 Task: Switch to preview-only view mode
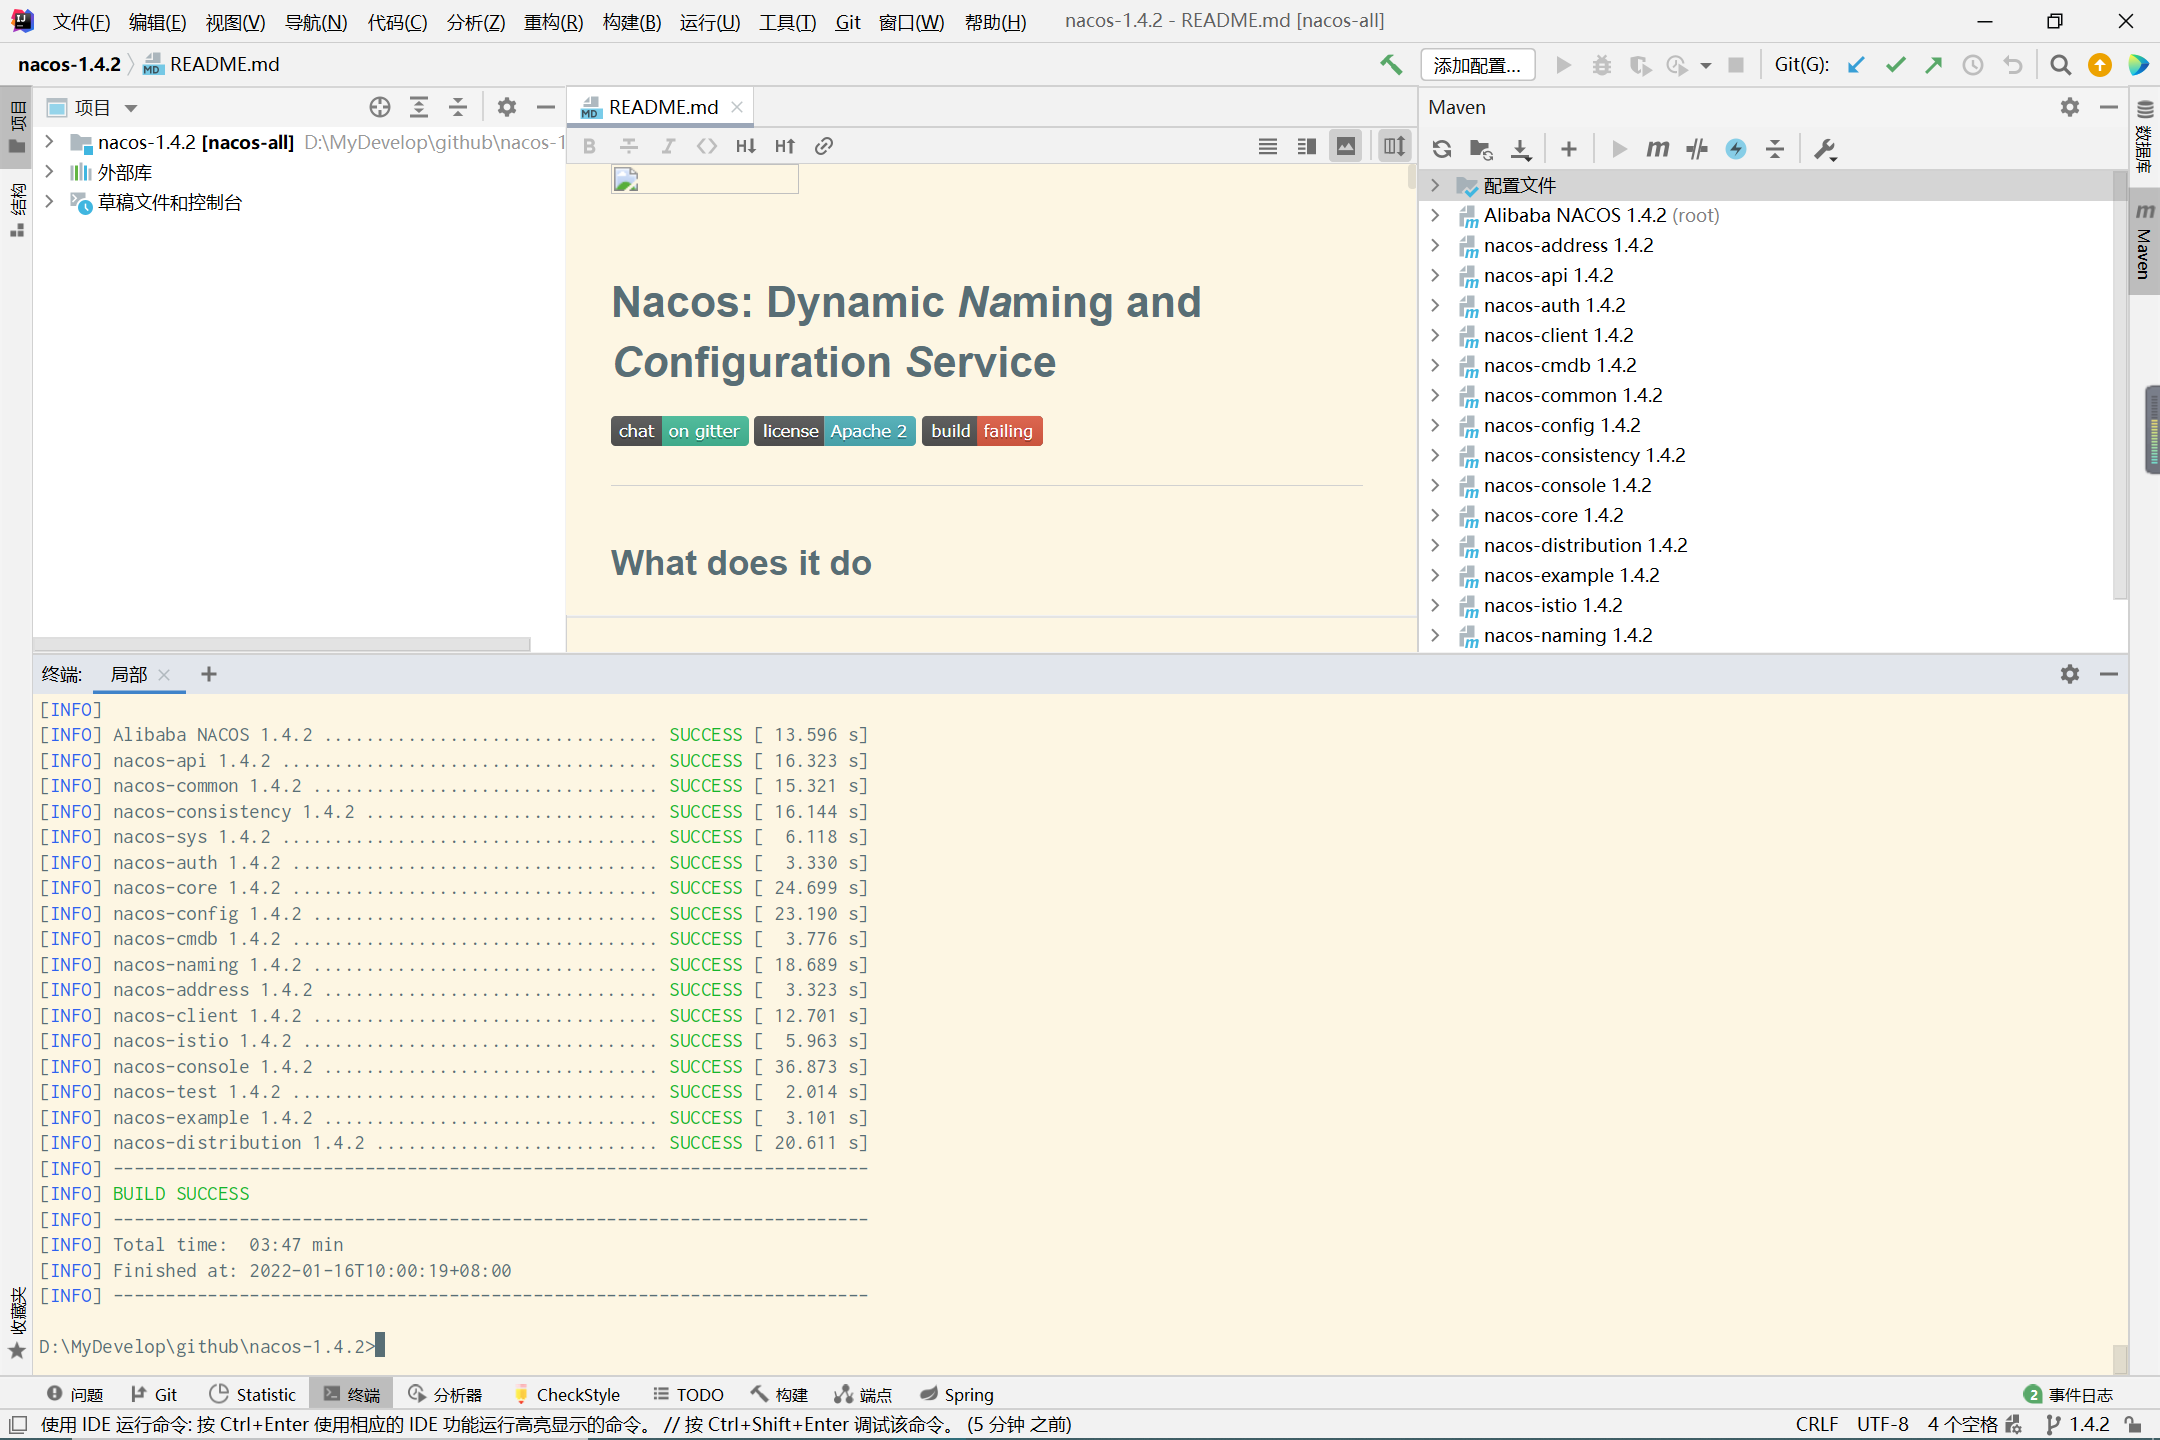point(1346,146)
